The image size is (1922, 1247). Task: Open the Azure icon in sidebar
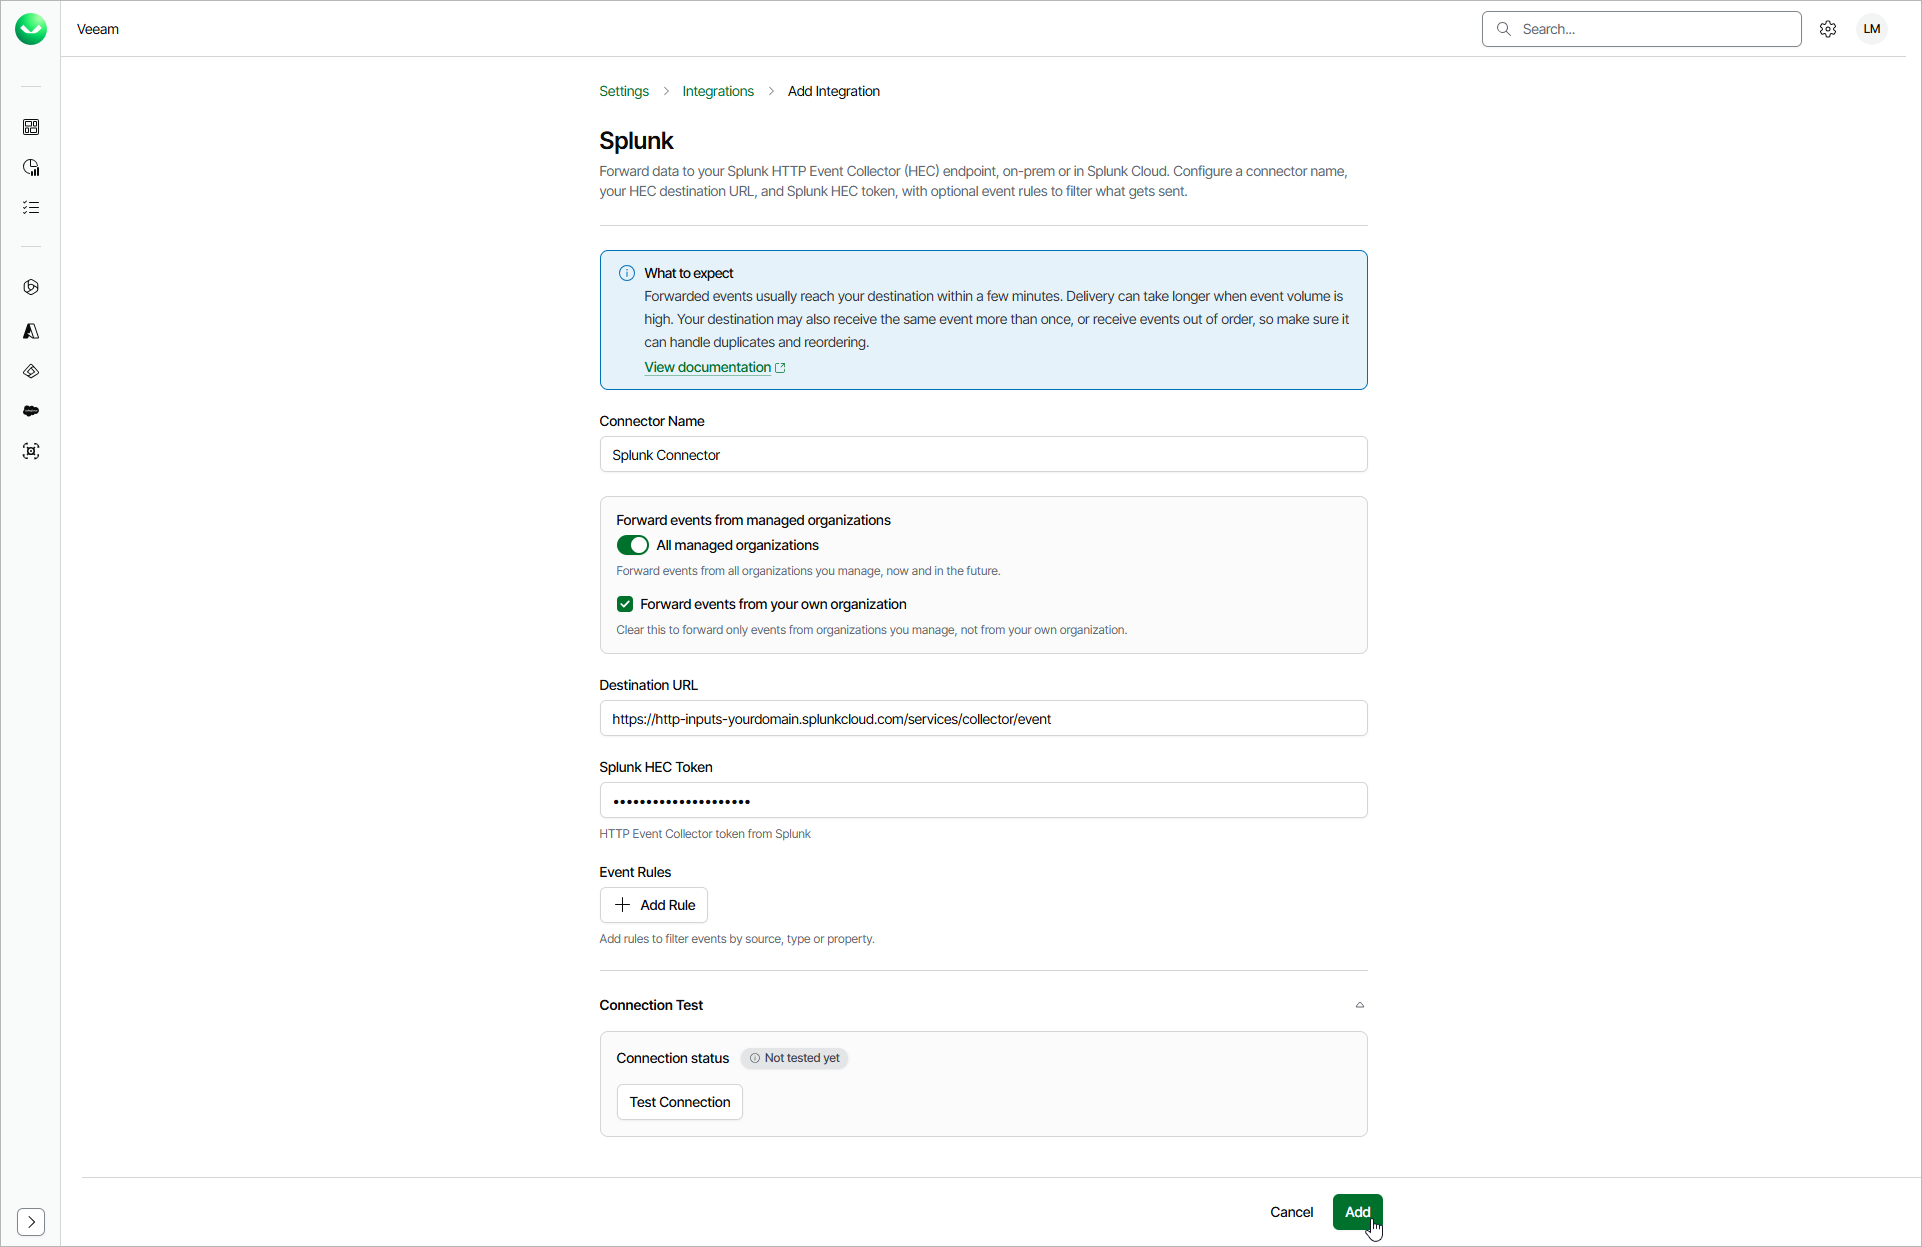(31, 331)
